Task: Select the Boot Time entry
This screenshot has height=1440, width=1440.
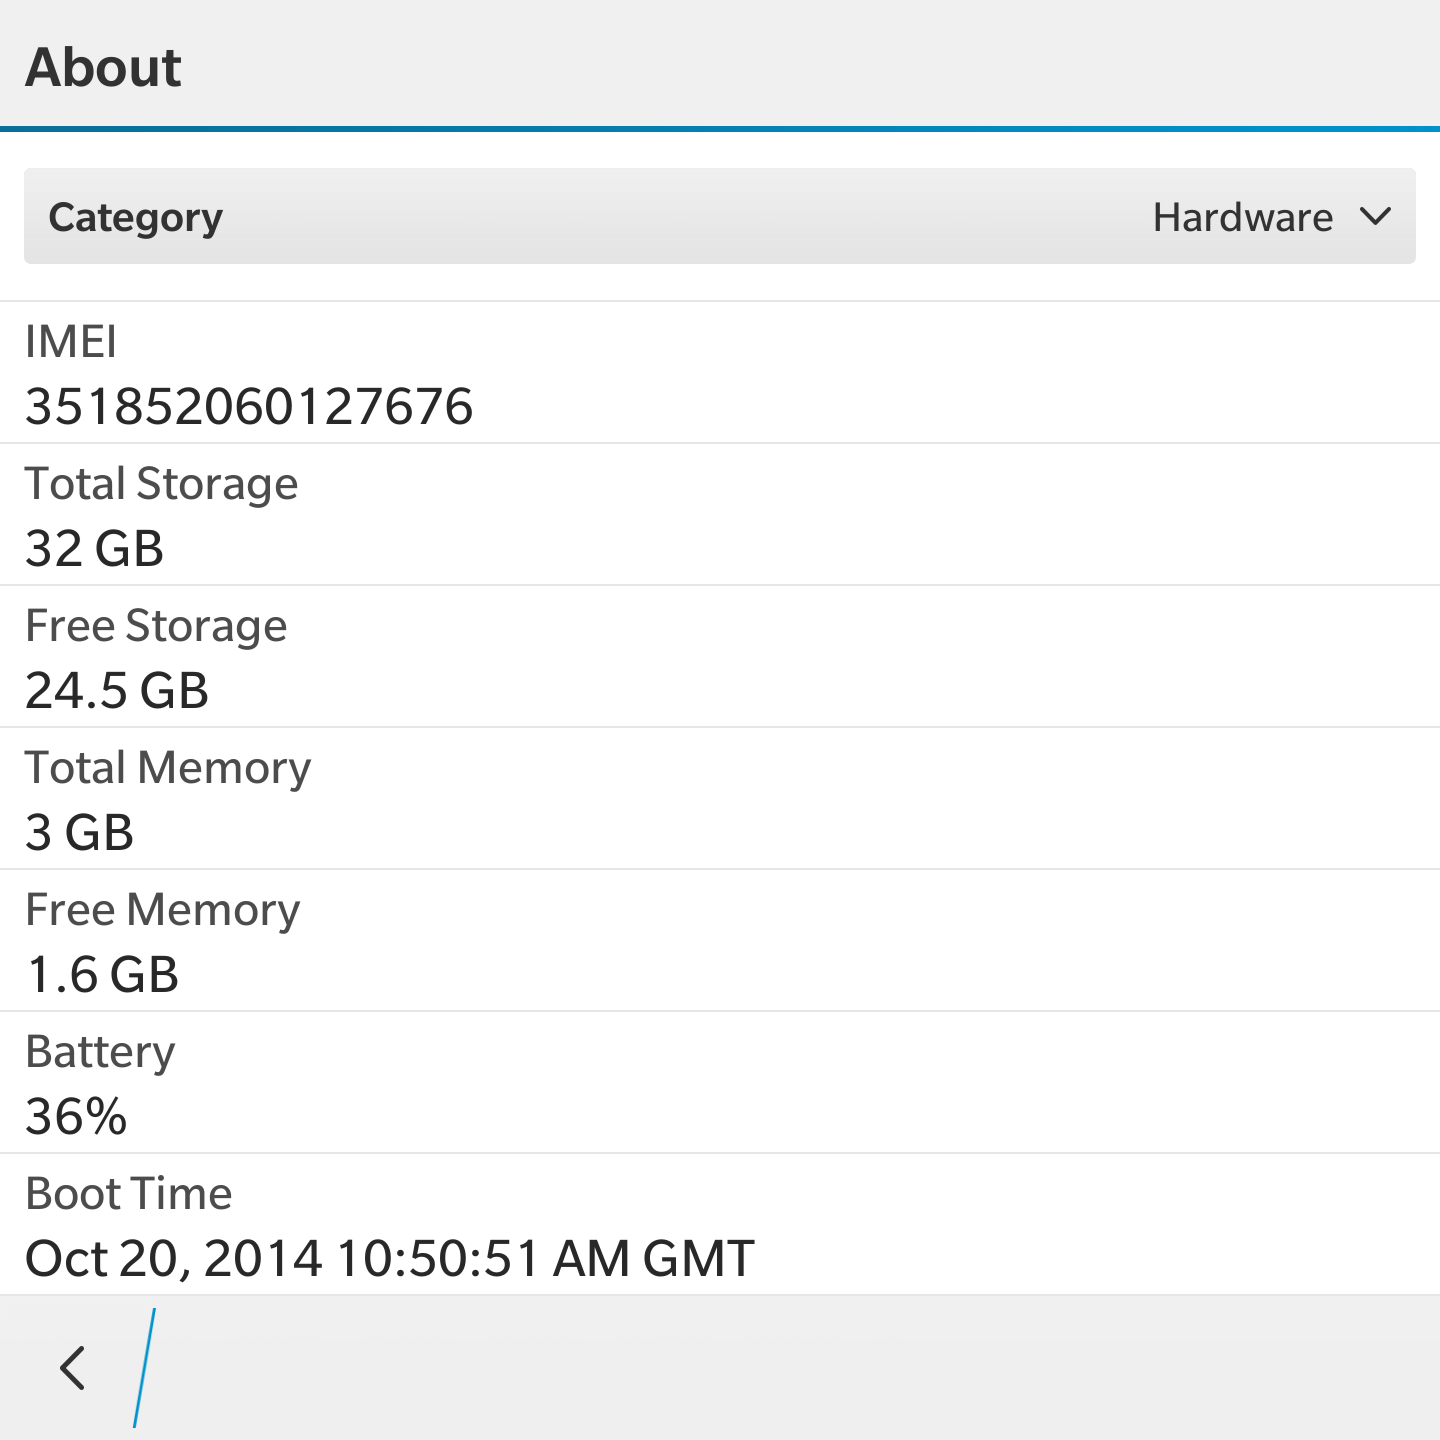Action: click(x=720, y=1224)
